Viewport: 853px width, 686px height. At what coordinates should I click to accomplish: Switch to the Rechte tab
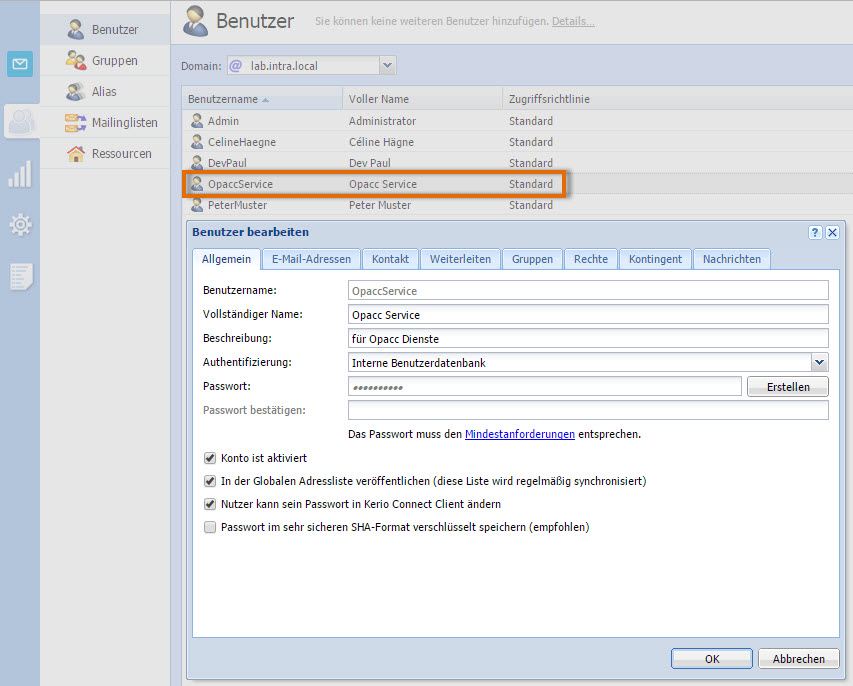(x=591, y=259)
